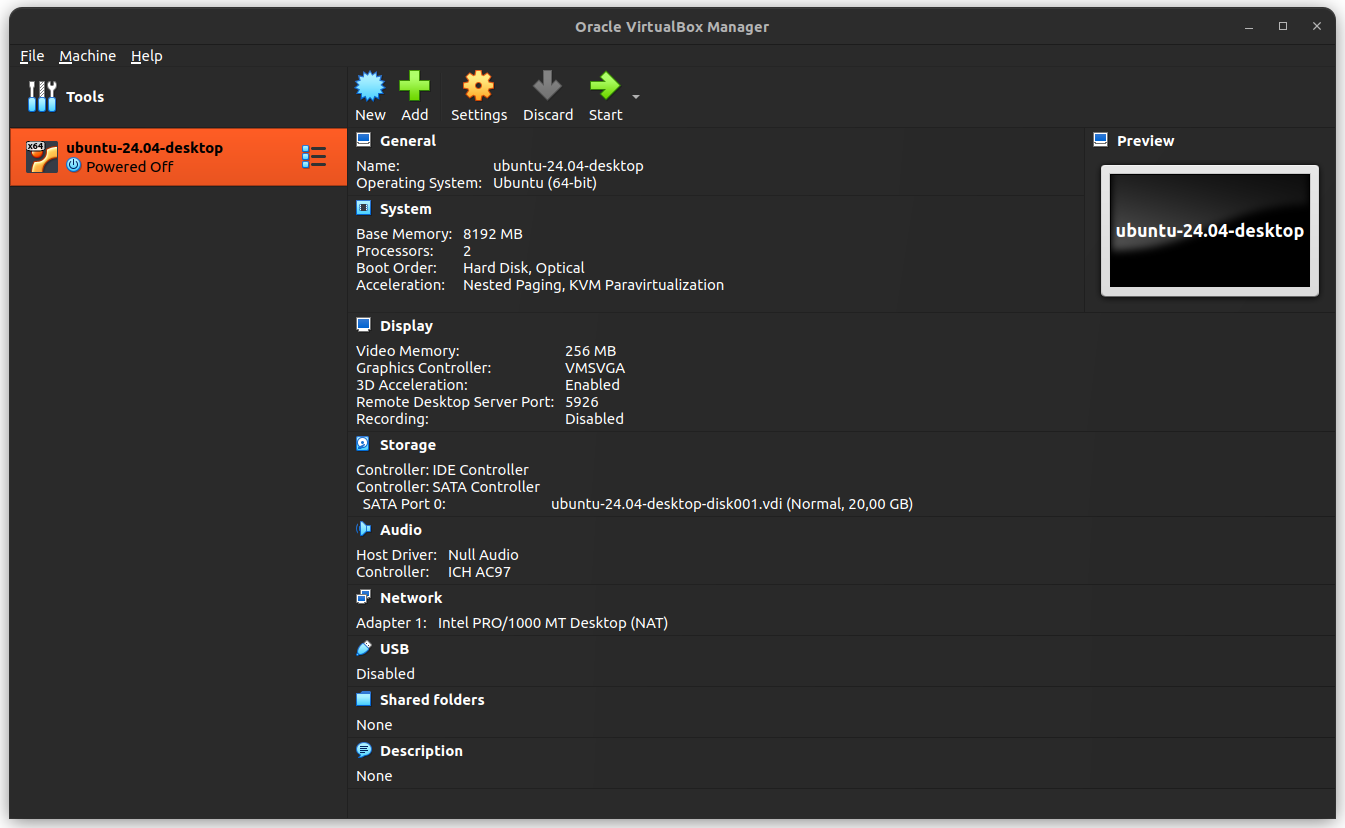Select the ubuntu-24.04-desktop-disk001.vdi storage entry
Image resolution: width=1345 pixels, height=828 pixels.
point(732,503)
